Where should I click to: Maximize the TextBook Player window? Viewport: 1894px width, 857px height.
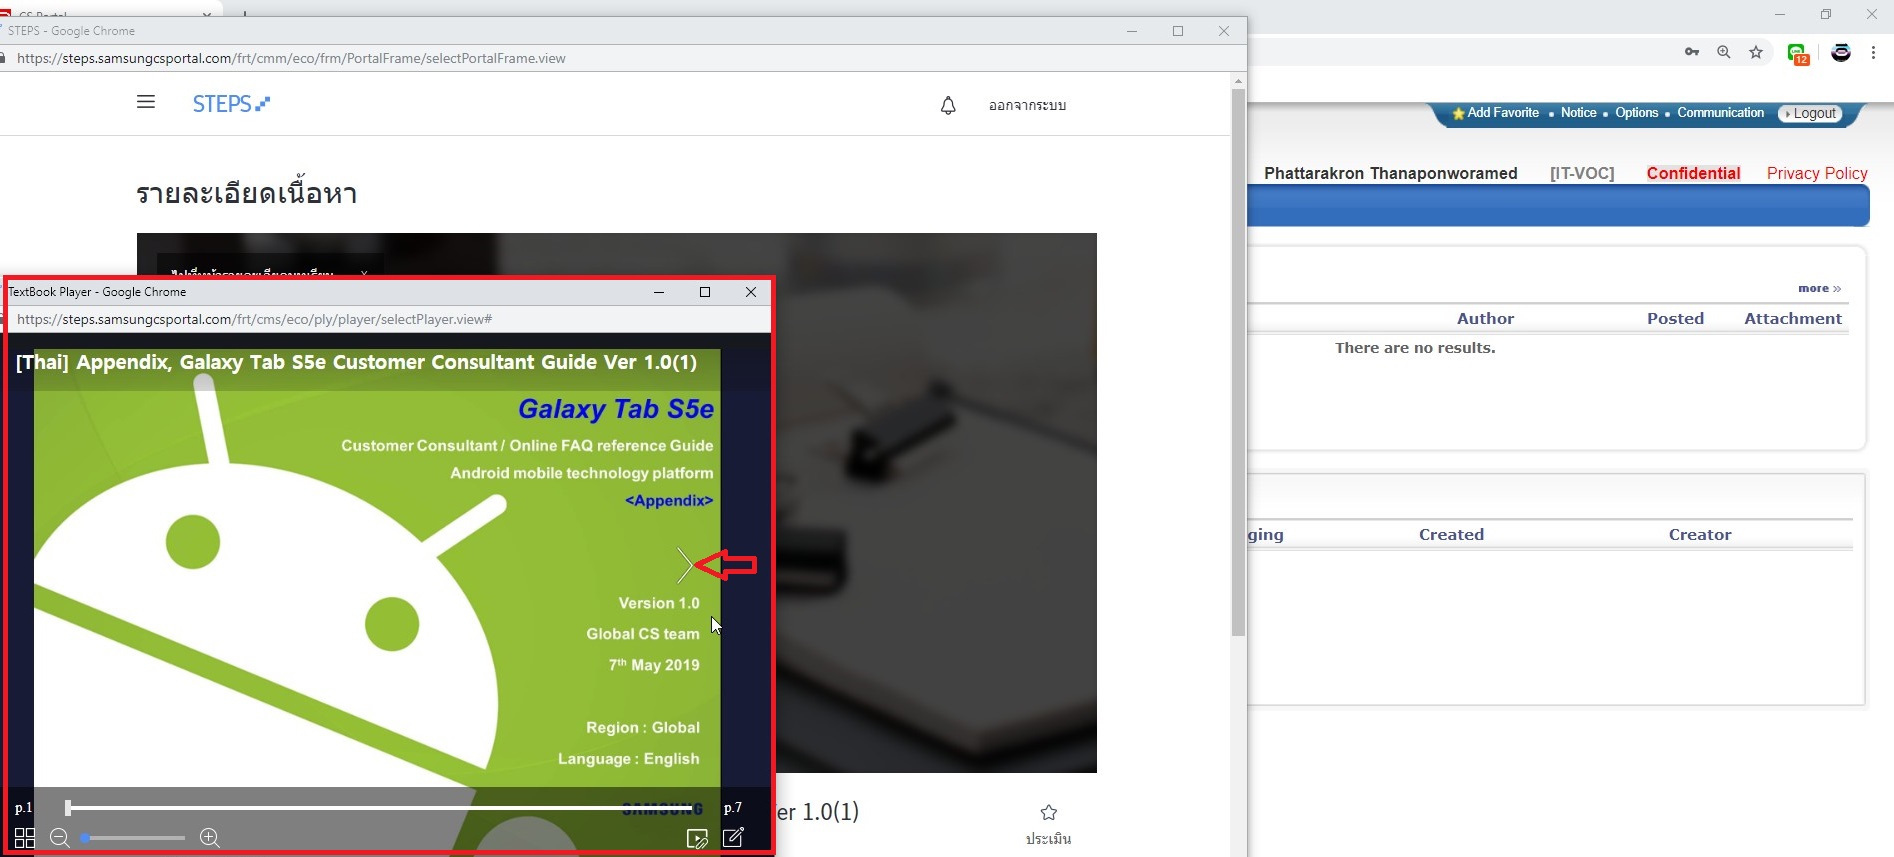[705, 292]
